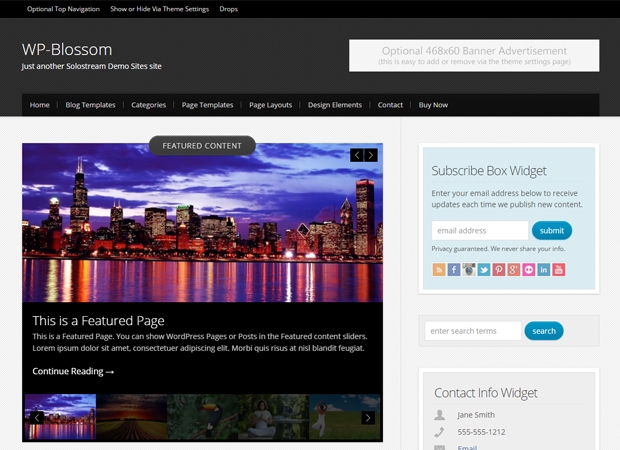Screen dimensions: 620x450
Task: Open Blog Templates menu item
Action: 91,105
